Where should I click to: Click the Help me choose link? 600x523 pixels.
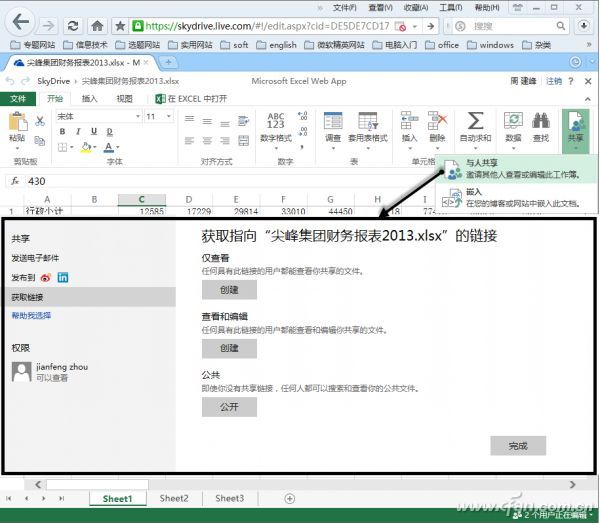pyautogui.click(x=31, y=316)
